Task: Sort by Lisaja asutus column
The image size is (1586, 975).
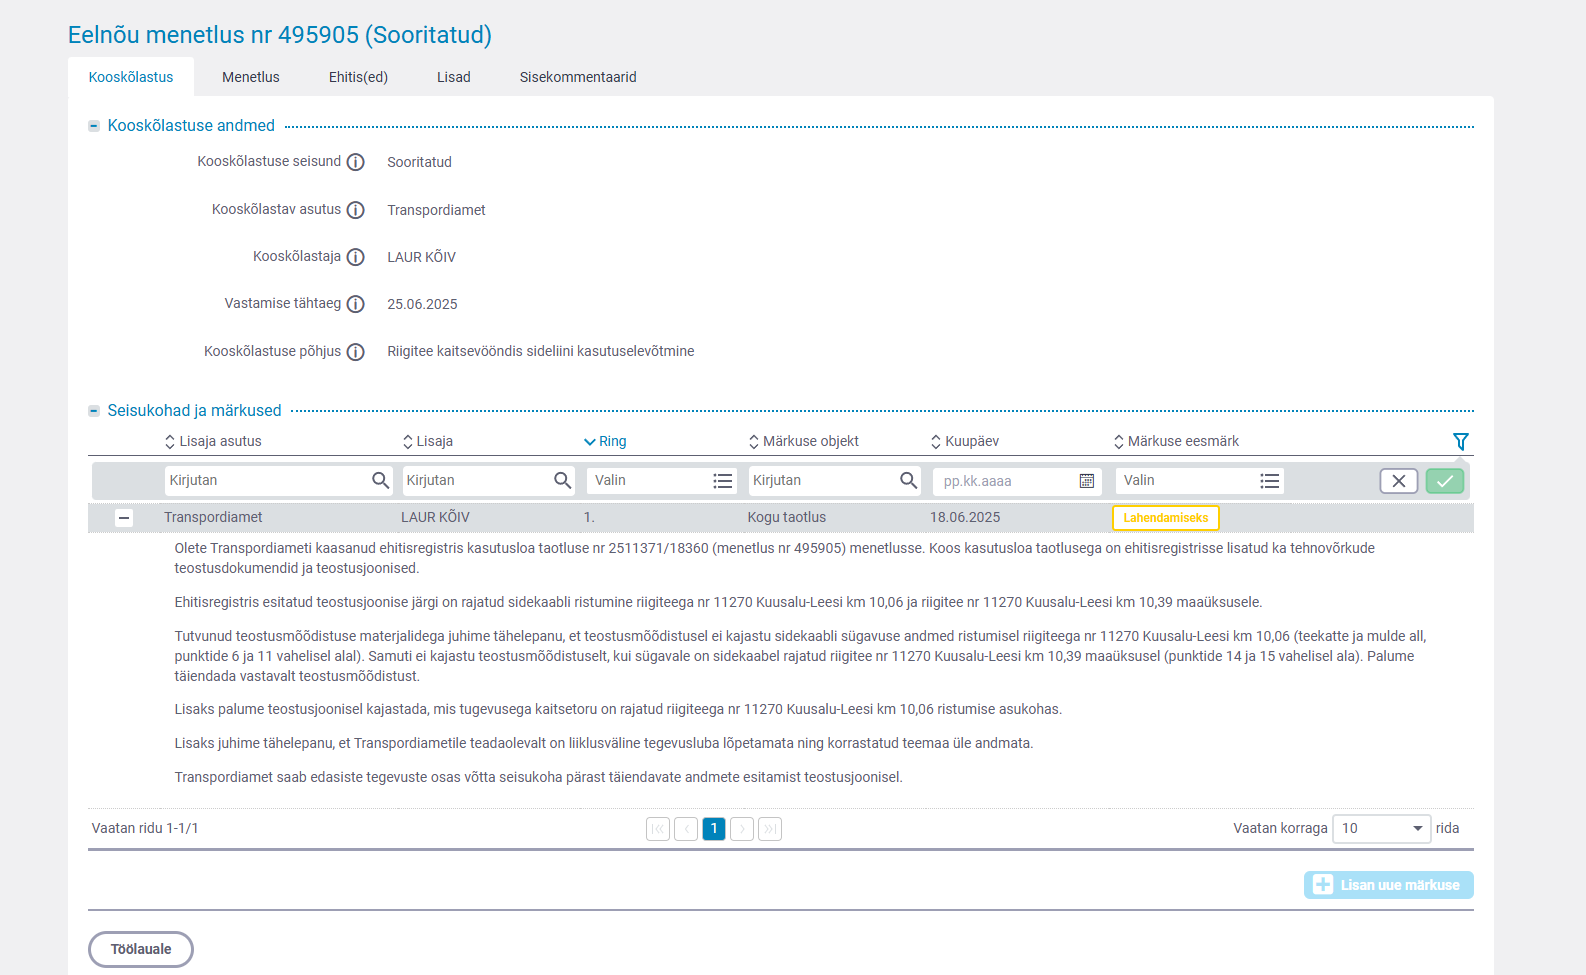Action: pyautogui.click(x=213, y=441)
